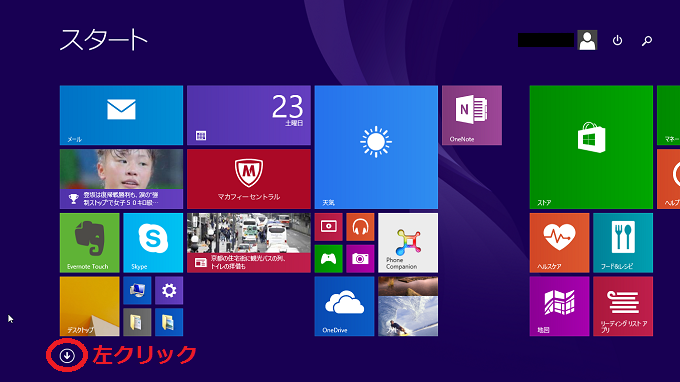Open the Mail tile
This screenshot has width=680, height=382.
click(121, 115)
